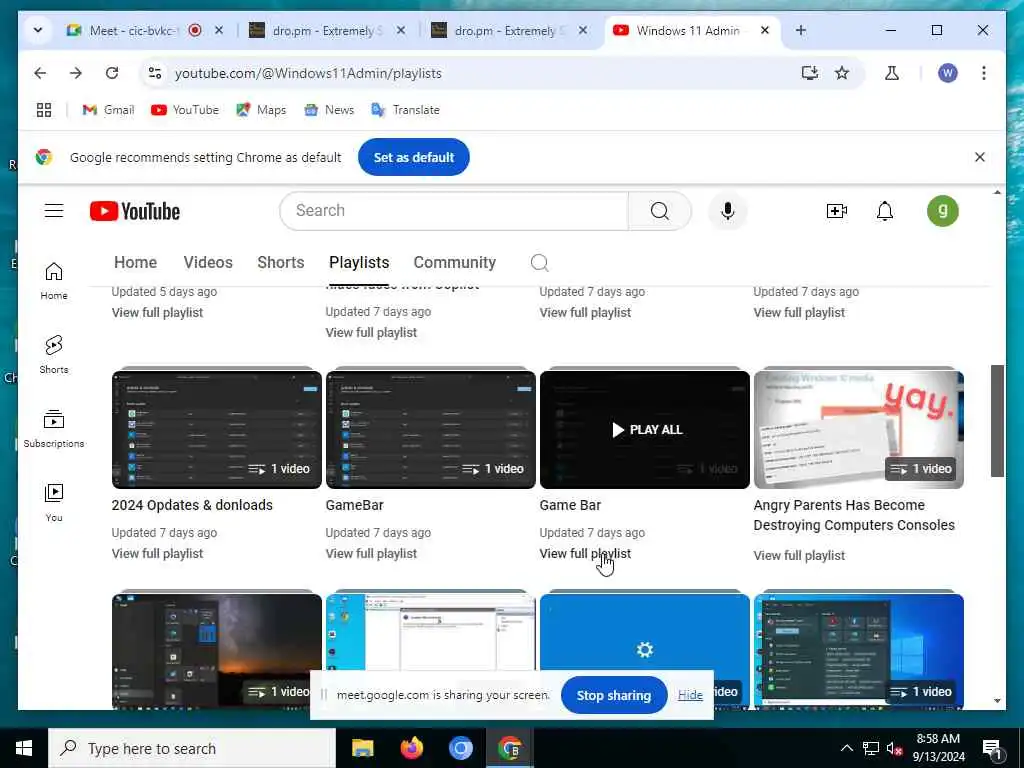Image resolution: width=1024 pixels, height=768 pixels.
Task: Open the Angry Parents playlist thumbnail
Action: point(859,429)
